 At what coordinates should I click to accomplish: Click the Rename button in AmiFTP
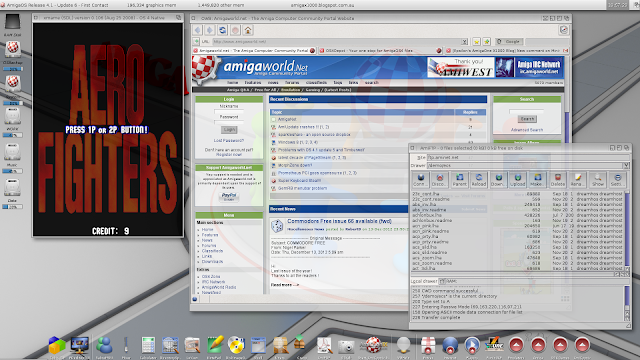pyautogui.click(x=578, y=180)
